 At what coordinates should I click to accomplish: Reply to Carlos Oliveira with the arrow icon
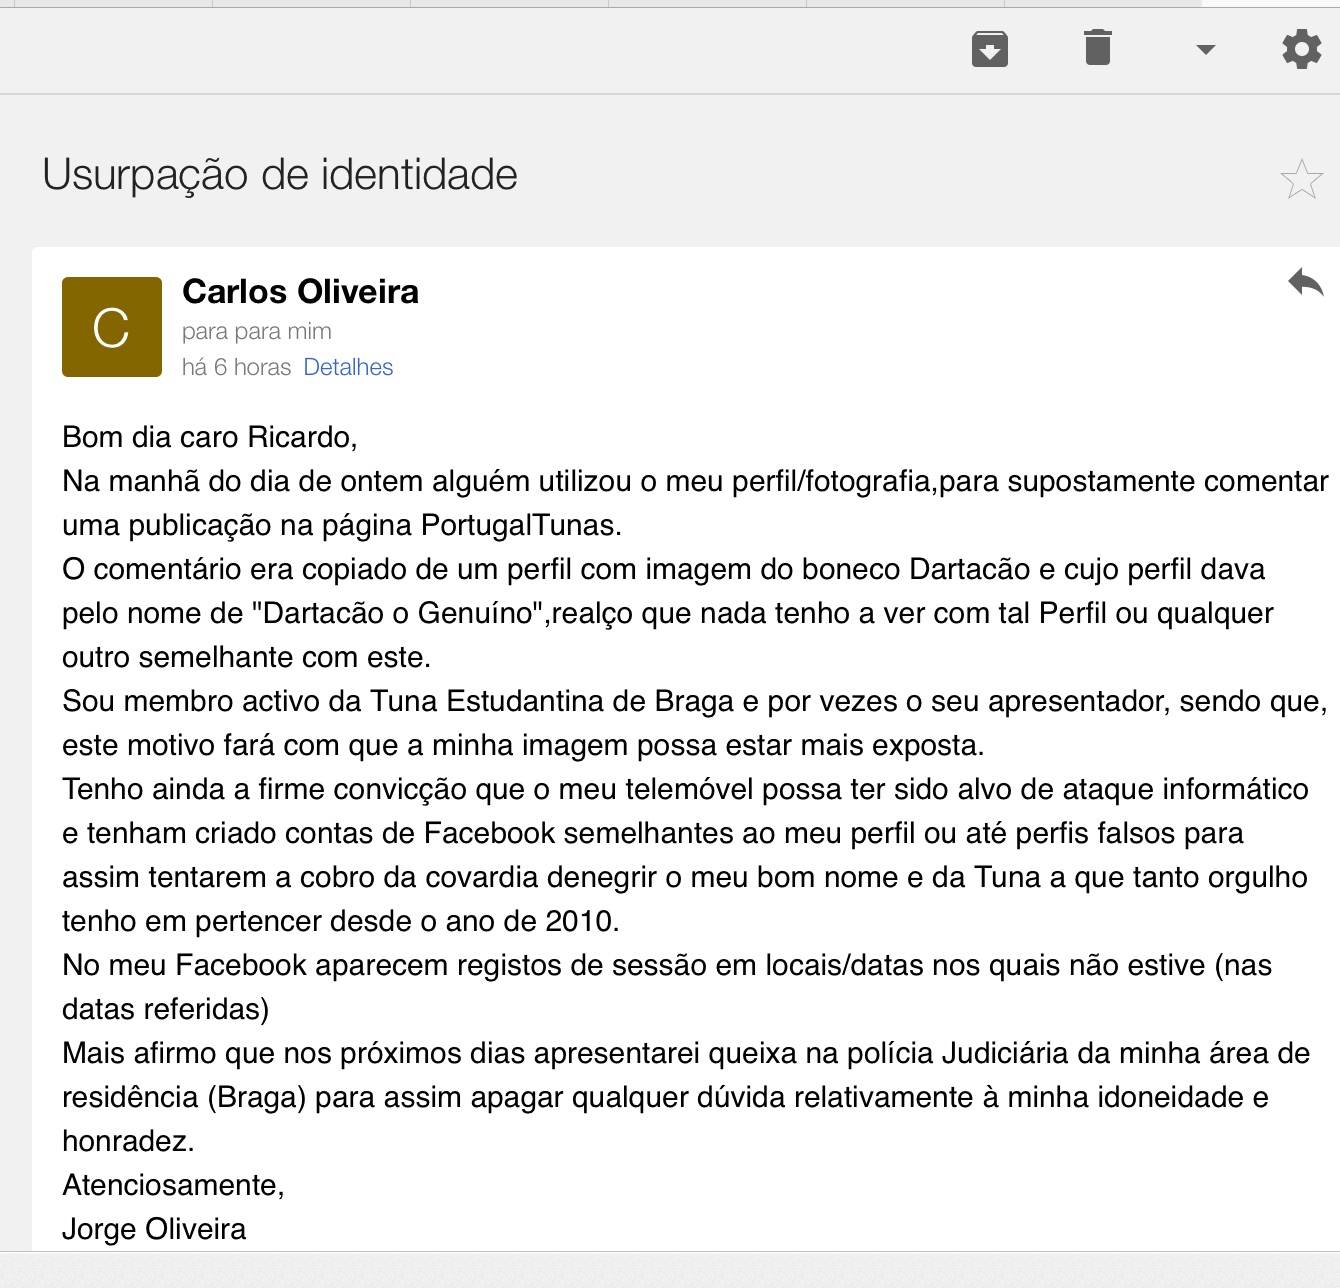pyautogui.click(x=1305, y=283)
